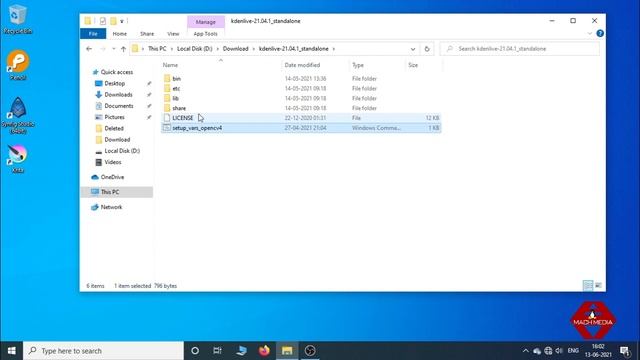The image size is (640, 360).
Task: Expand the address bar history dropdown
Action: 413,49
